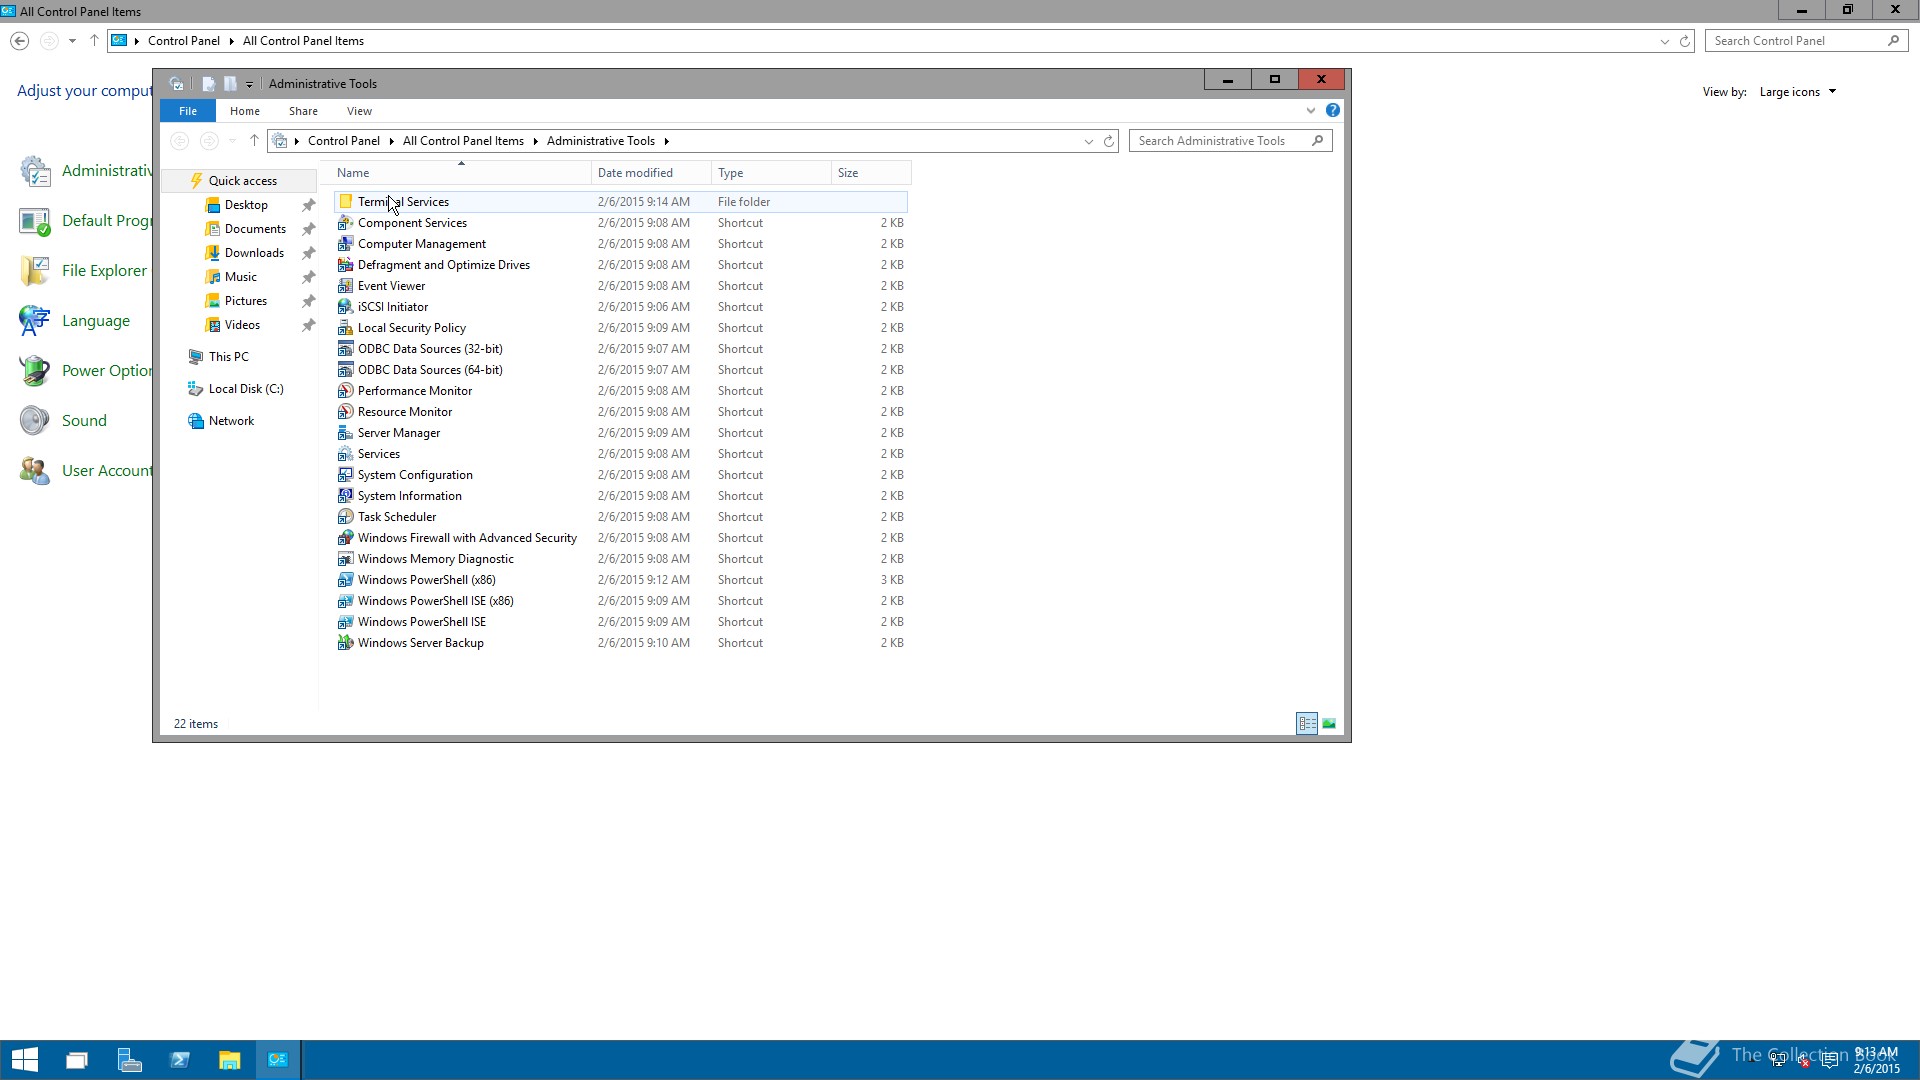
Task: Select the Windows Memory Diagnostic icon
Action: coord(345,559)
